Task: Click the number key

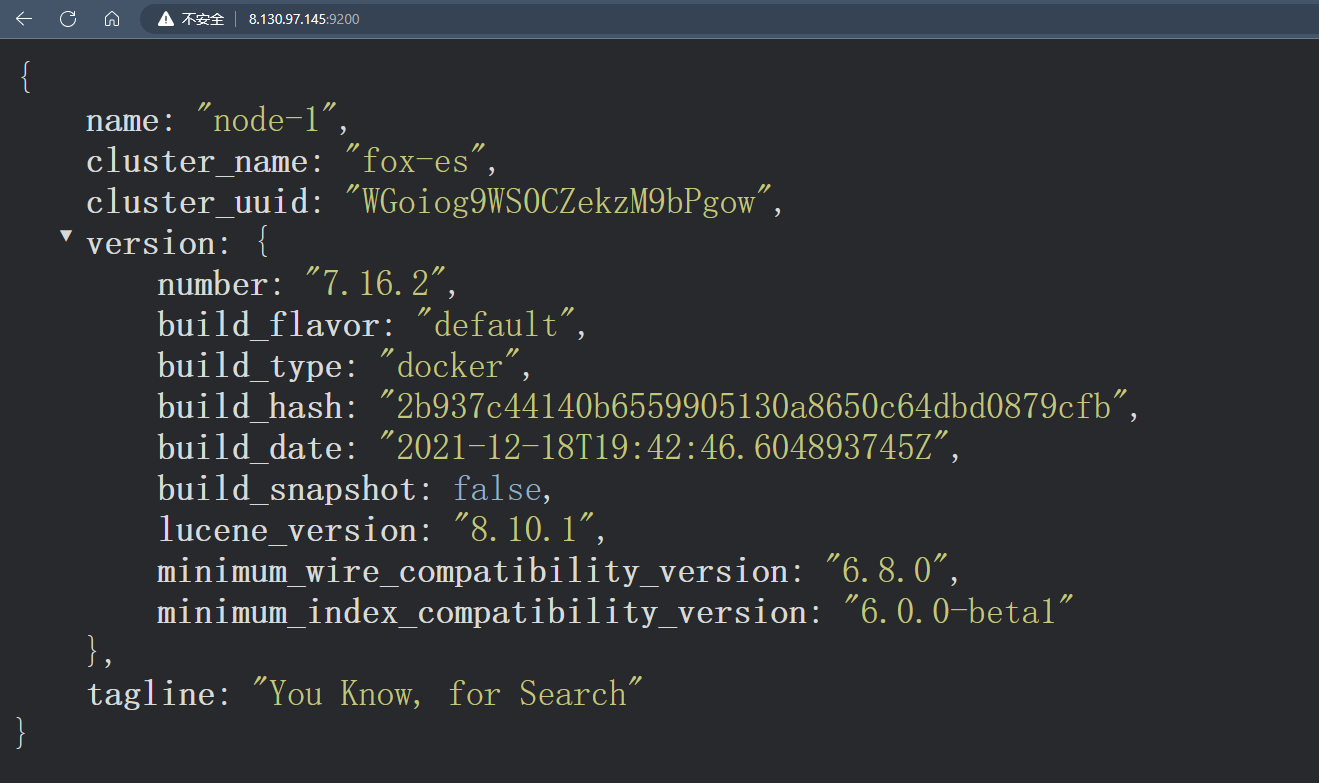Action: click(x=212, y=285)
